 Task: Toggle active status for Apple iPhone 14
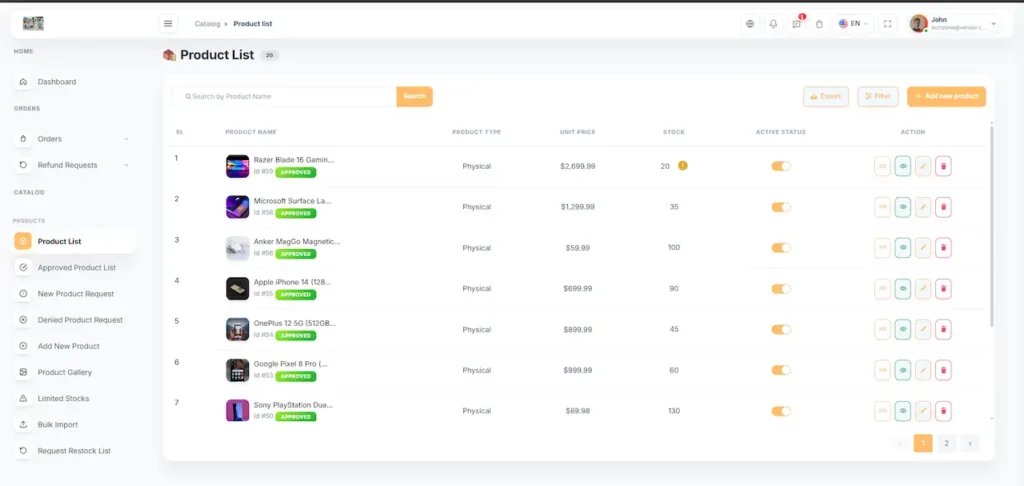click(x=781, y=289)
